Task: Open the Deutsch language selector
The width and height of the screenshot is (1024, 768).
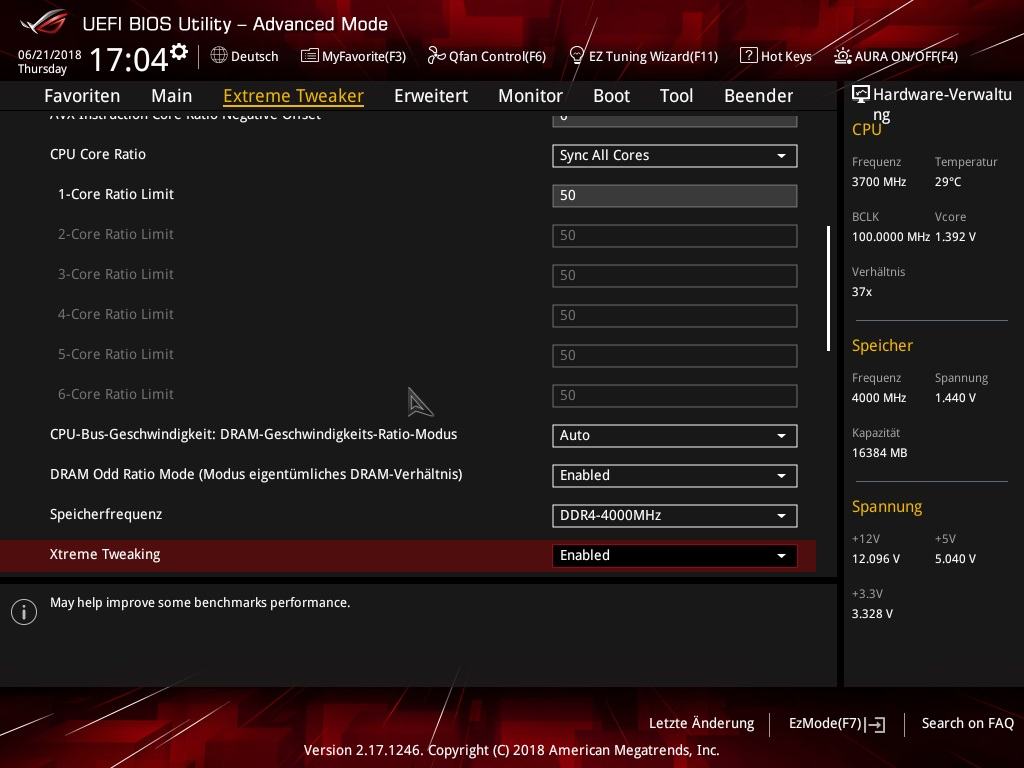Action: [245, 56]
